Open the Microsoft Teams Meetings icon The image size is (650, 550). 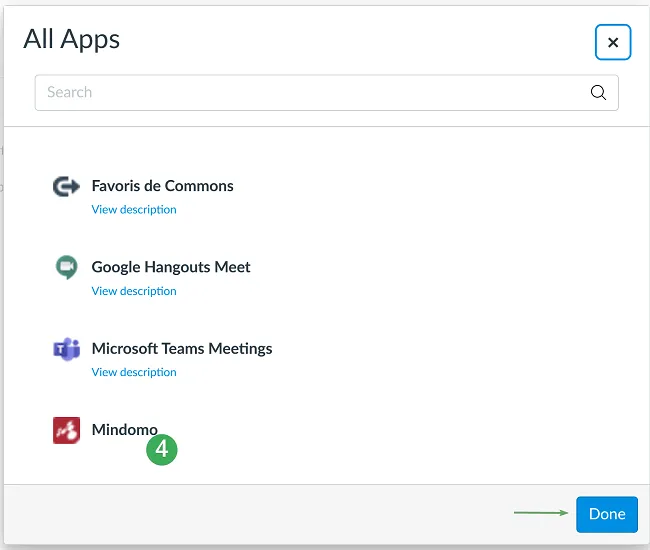[x=66, y=349]
